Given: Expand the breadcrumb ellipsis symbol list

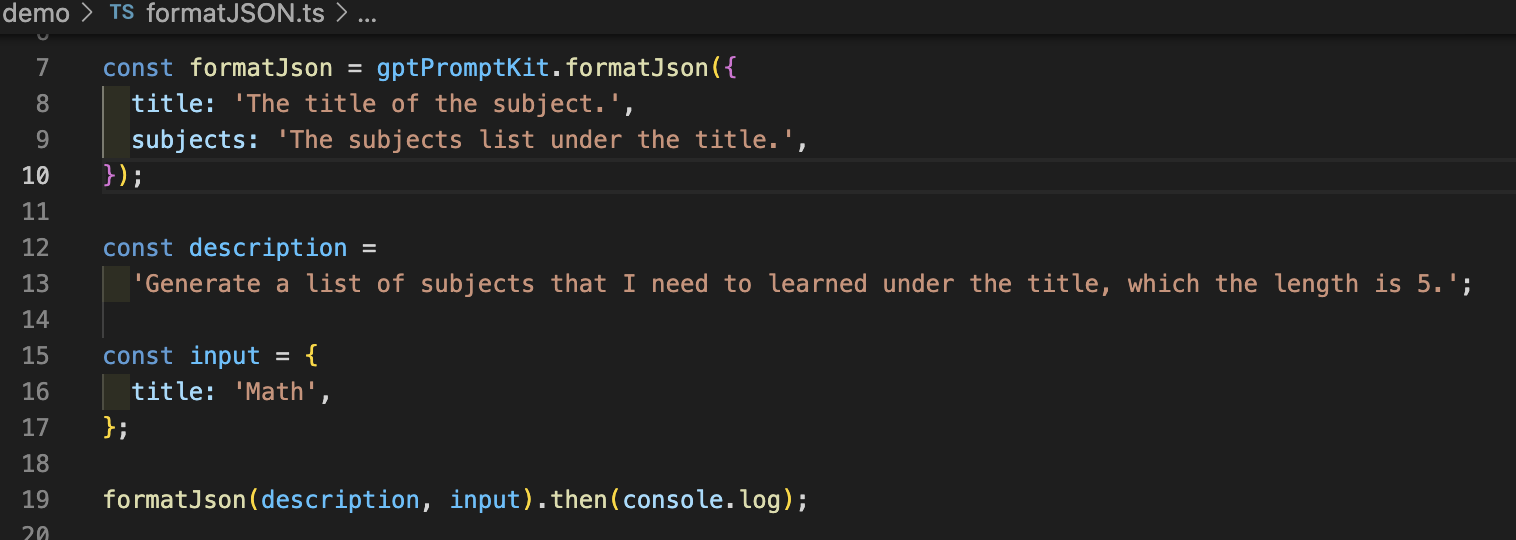Looking at the screenshot, I should tap(367, 16).
